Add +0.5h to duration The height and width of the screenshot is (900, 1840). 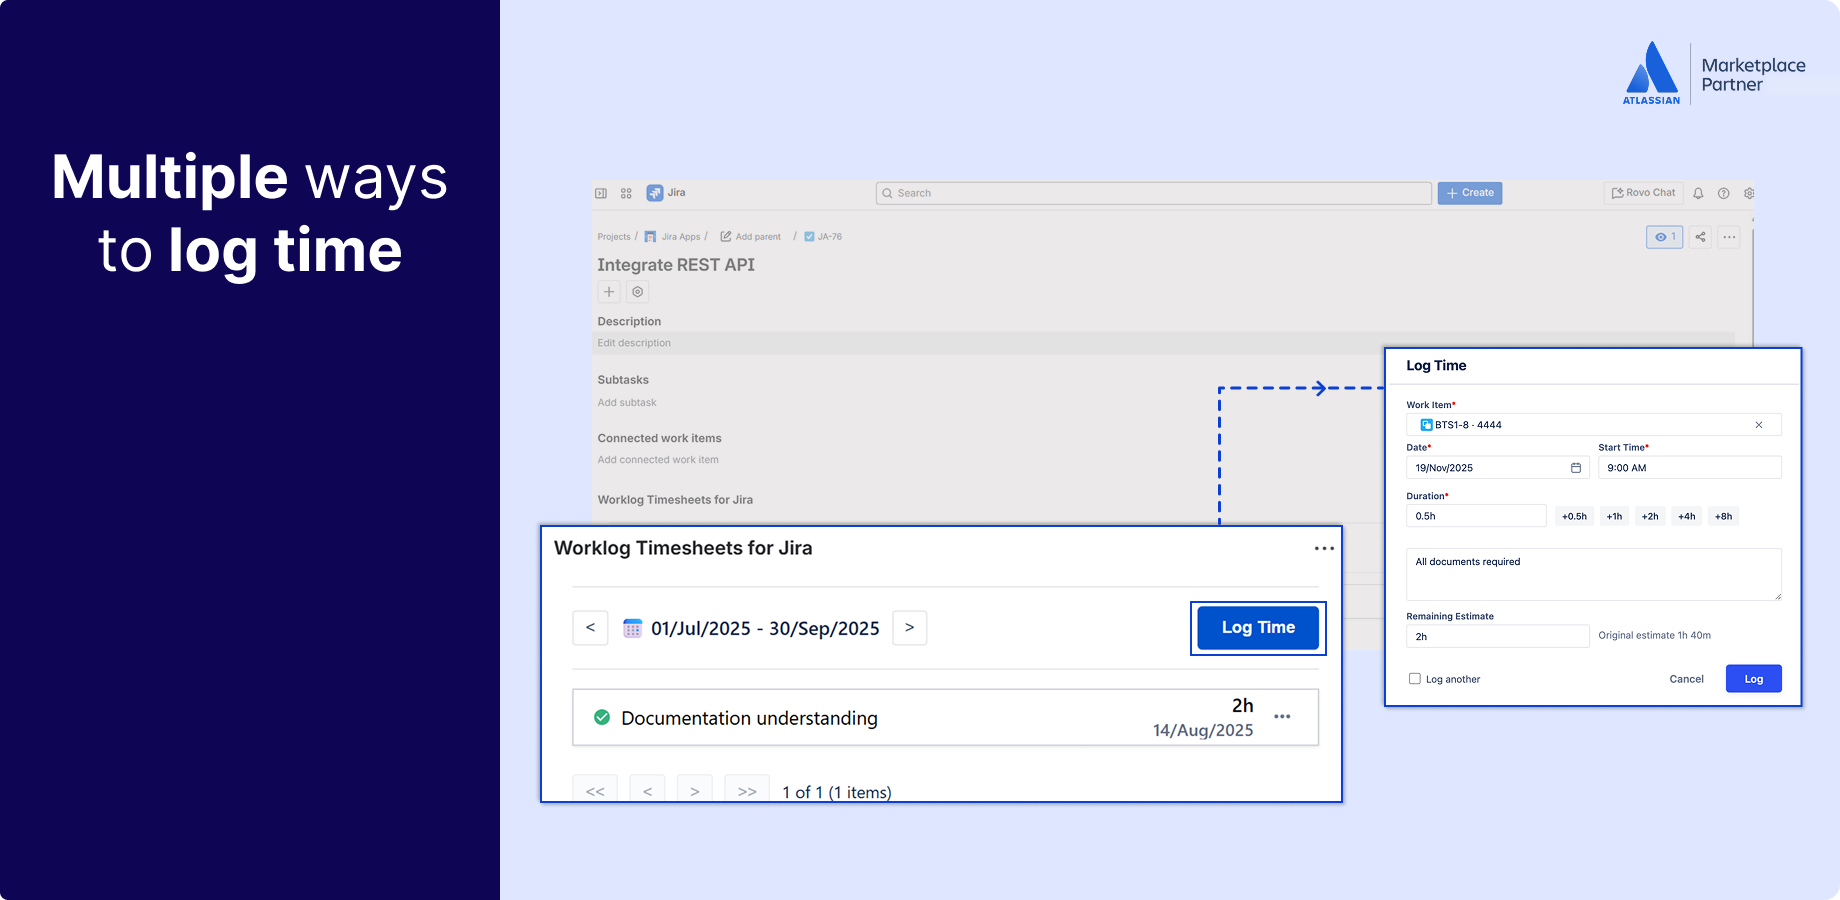(1574, 516)
